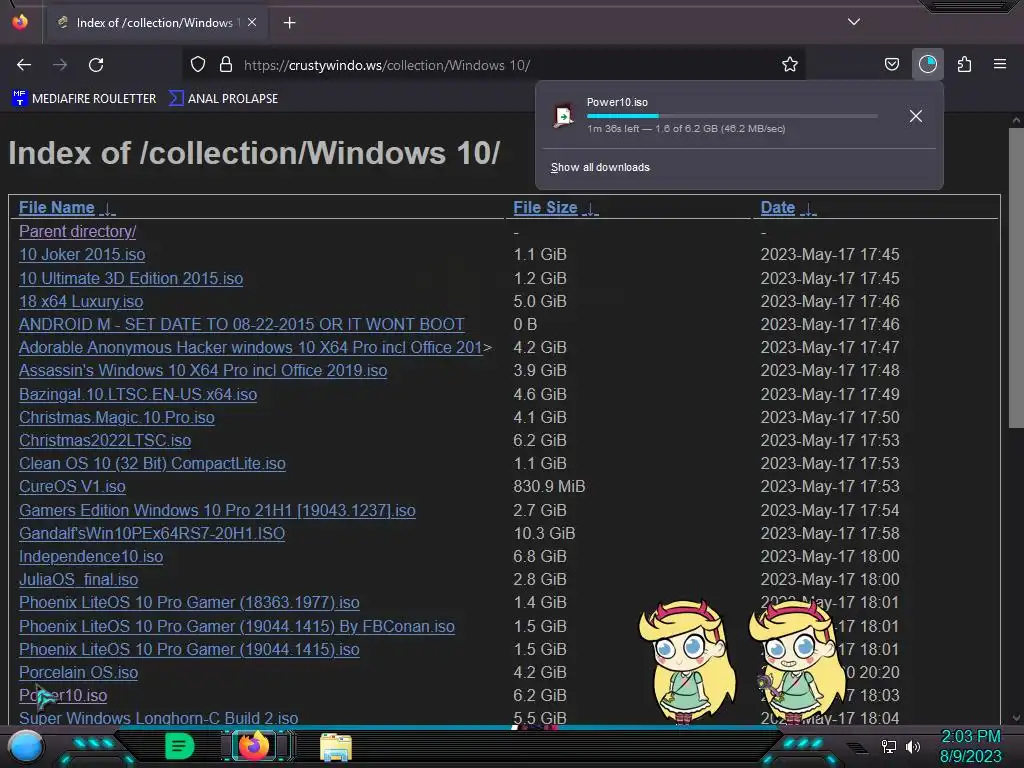Open the Extensions puzzle icon
This screenshot has height=768, width=1024.
[x=964, y=64]
